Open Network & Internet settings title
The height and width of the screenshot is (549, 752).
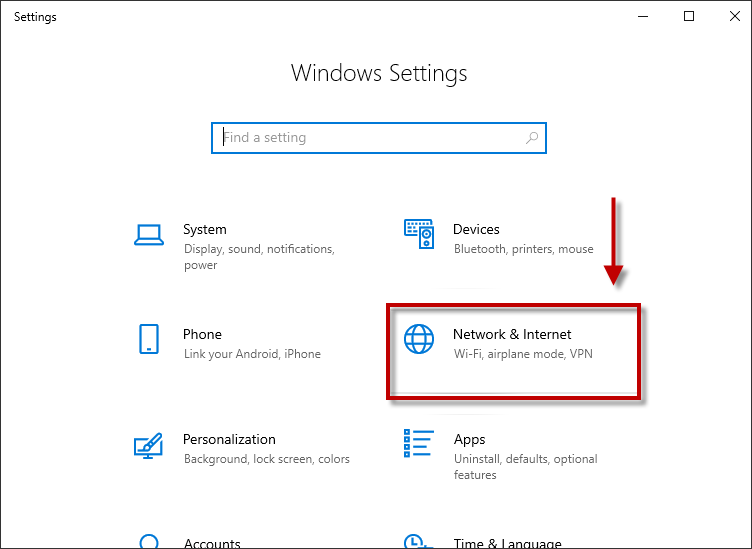pos(512,334)
